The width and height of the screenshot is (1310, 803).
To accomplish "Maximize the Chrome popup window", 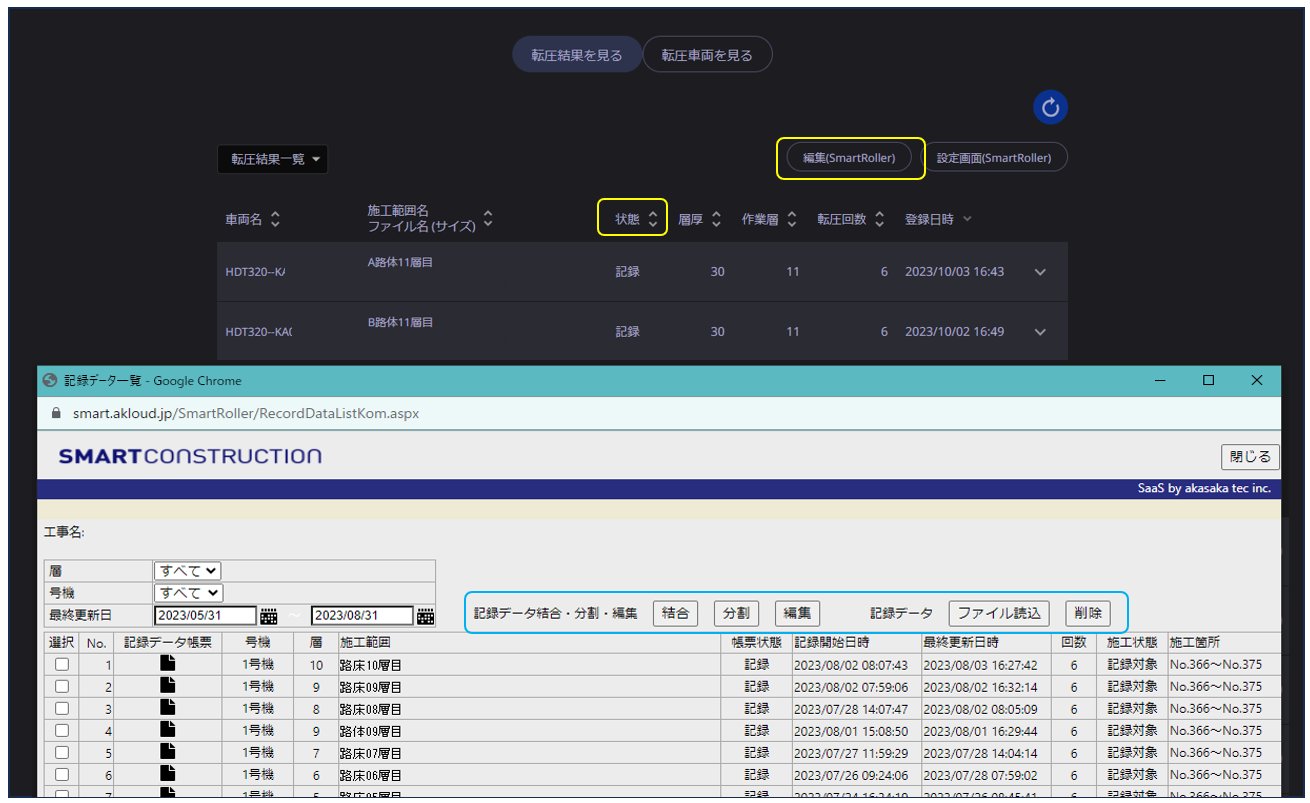I will click(x=1208, y=381).
